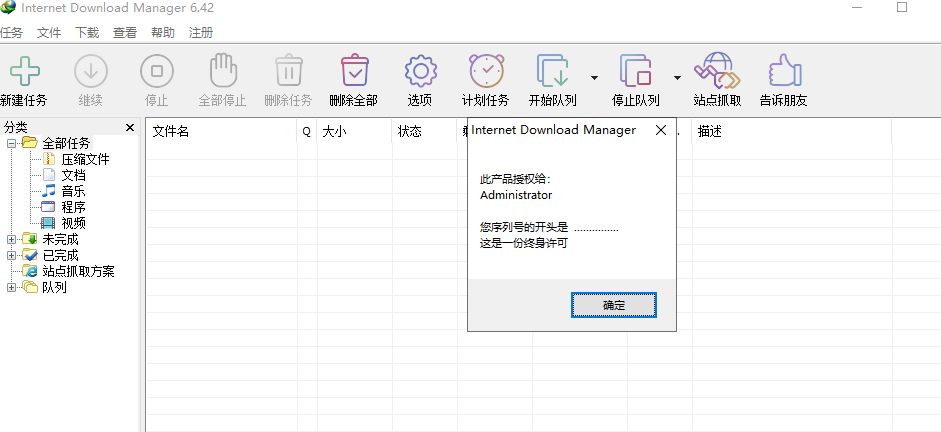Open 站点抓取方案 tree entry
The image size is (941, 432).
coord(78,271)
